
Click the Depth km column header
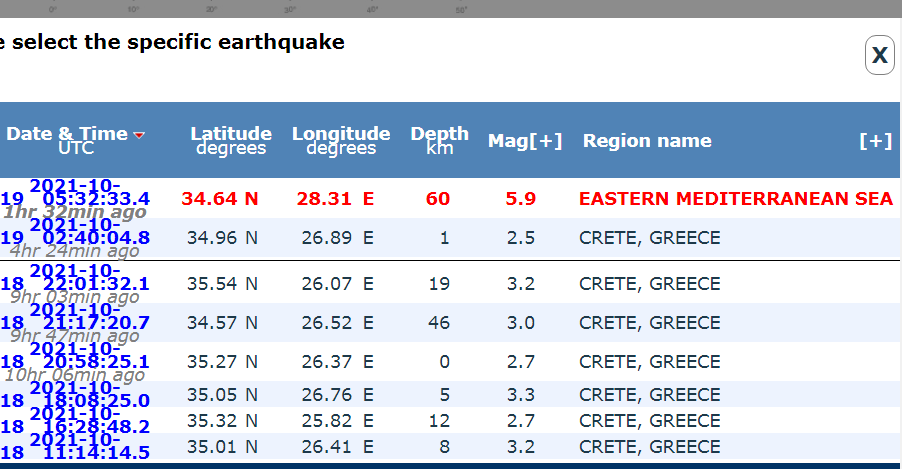point(439,140)
